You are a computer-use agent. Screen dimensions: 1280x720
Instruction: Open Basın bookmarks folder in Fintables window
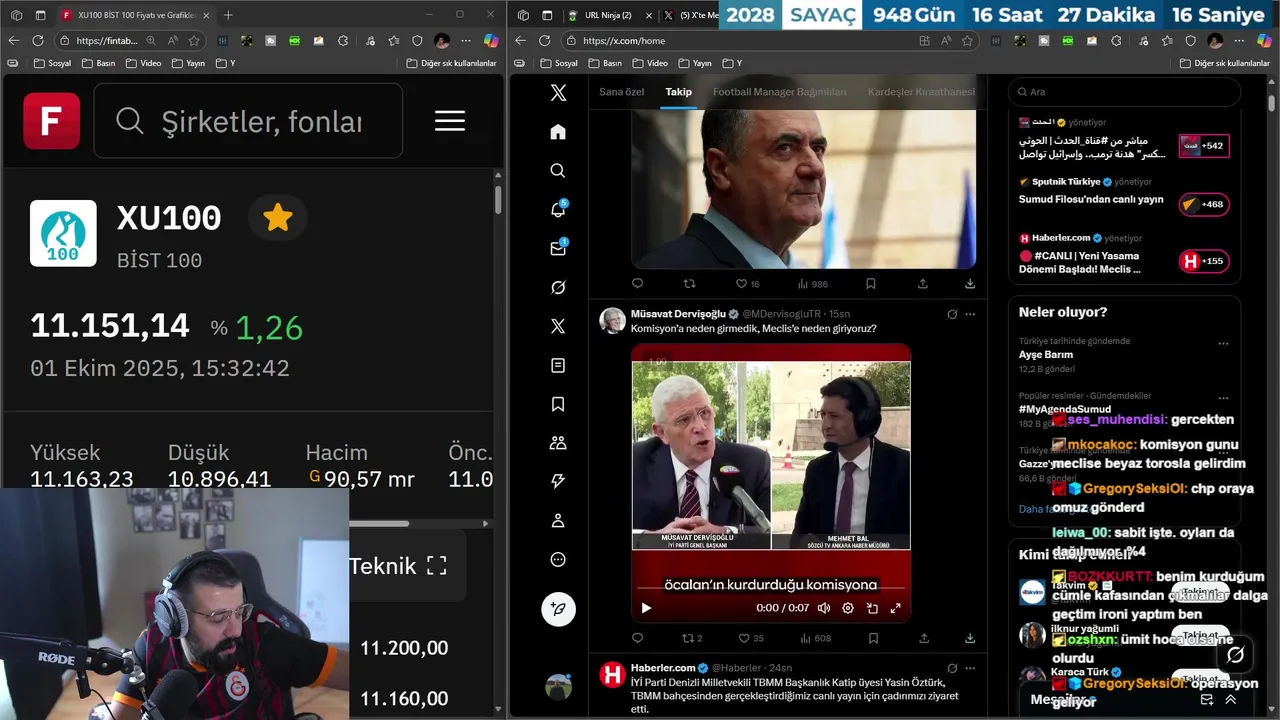coord(100,63)
